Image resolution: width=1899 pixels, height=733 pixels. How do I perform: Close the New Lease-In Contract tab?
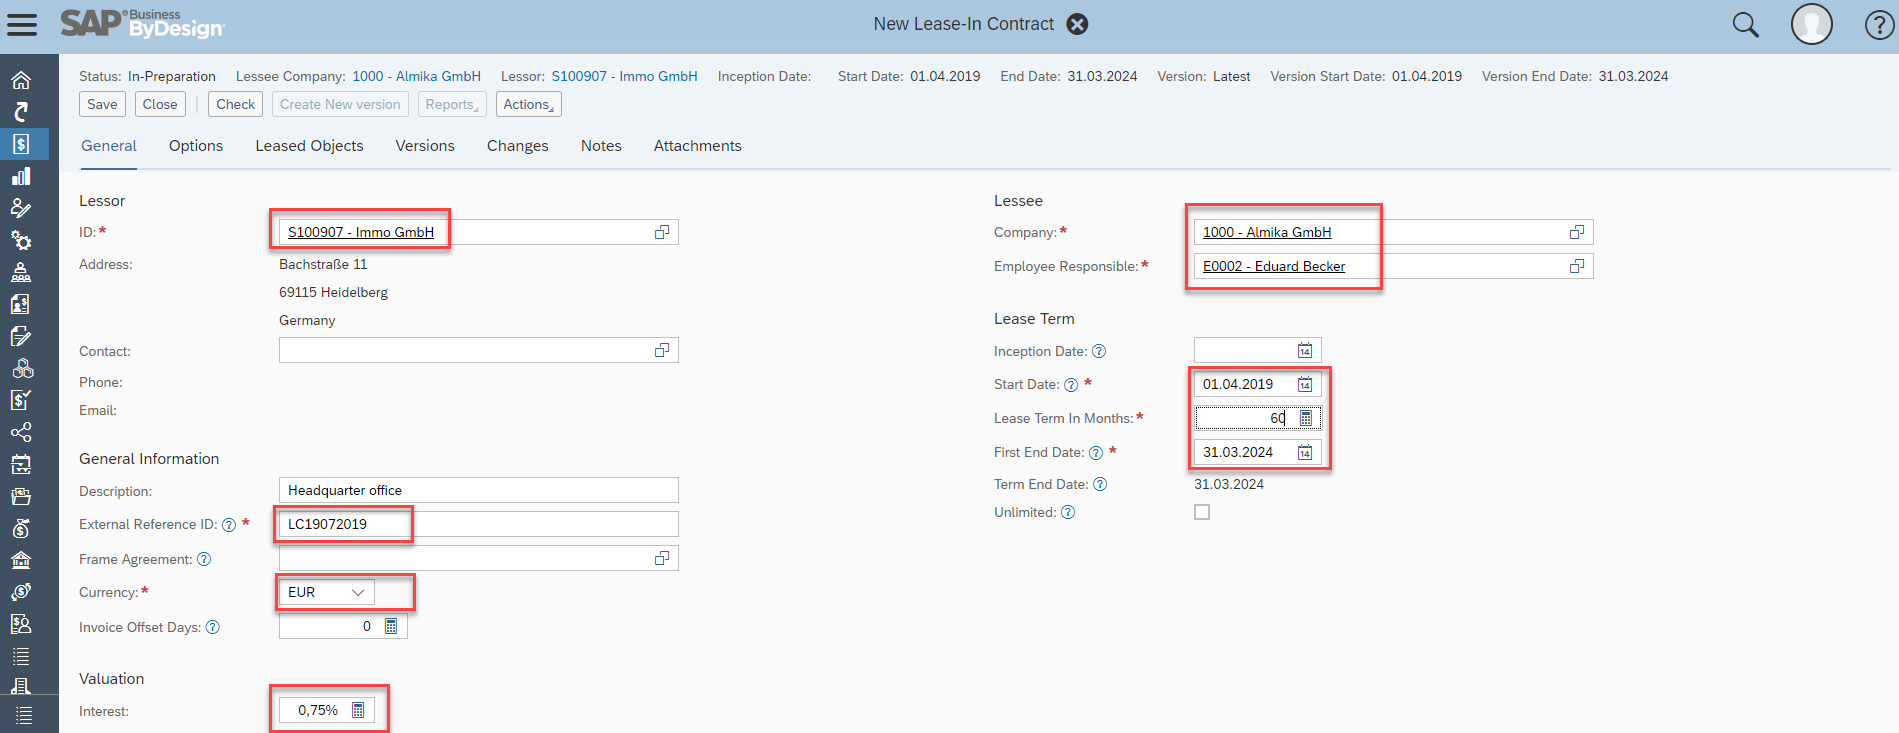pyautogui.click(x=1077, y=24)
